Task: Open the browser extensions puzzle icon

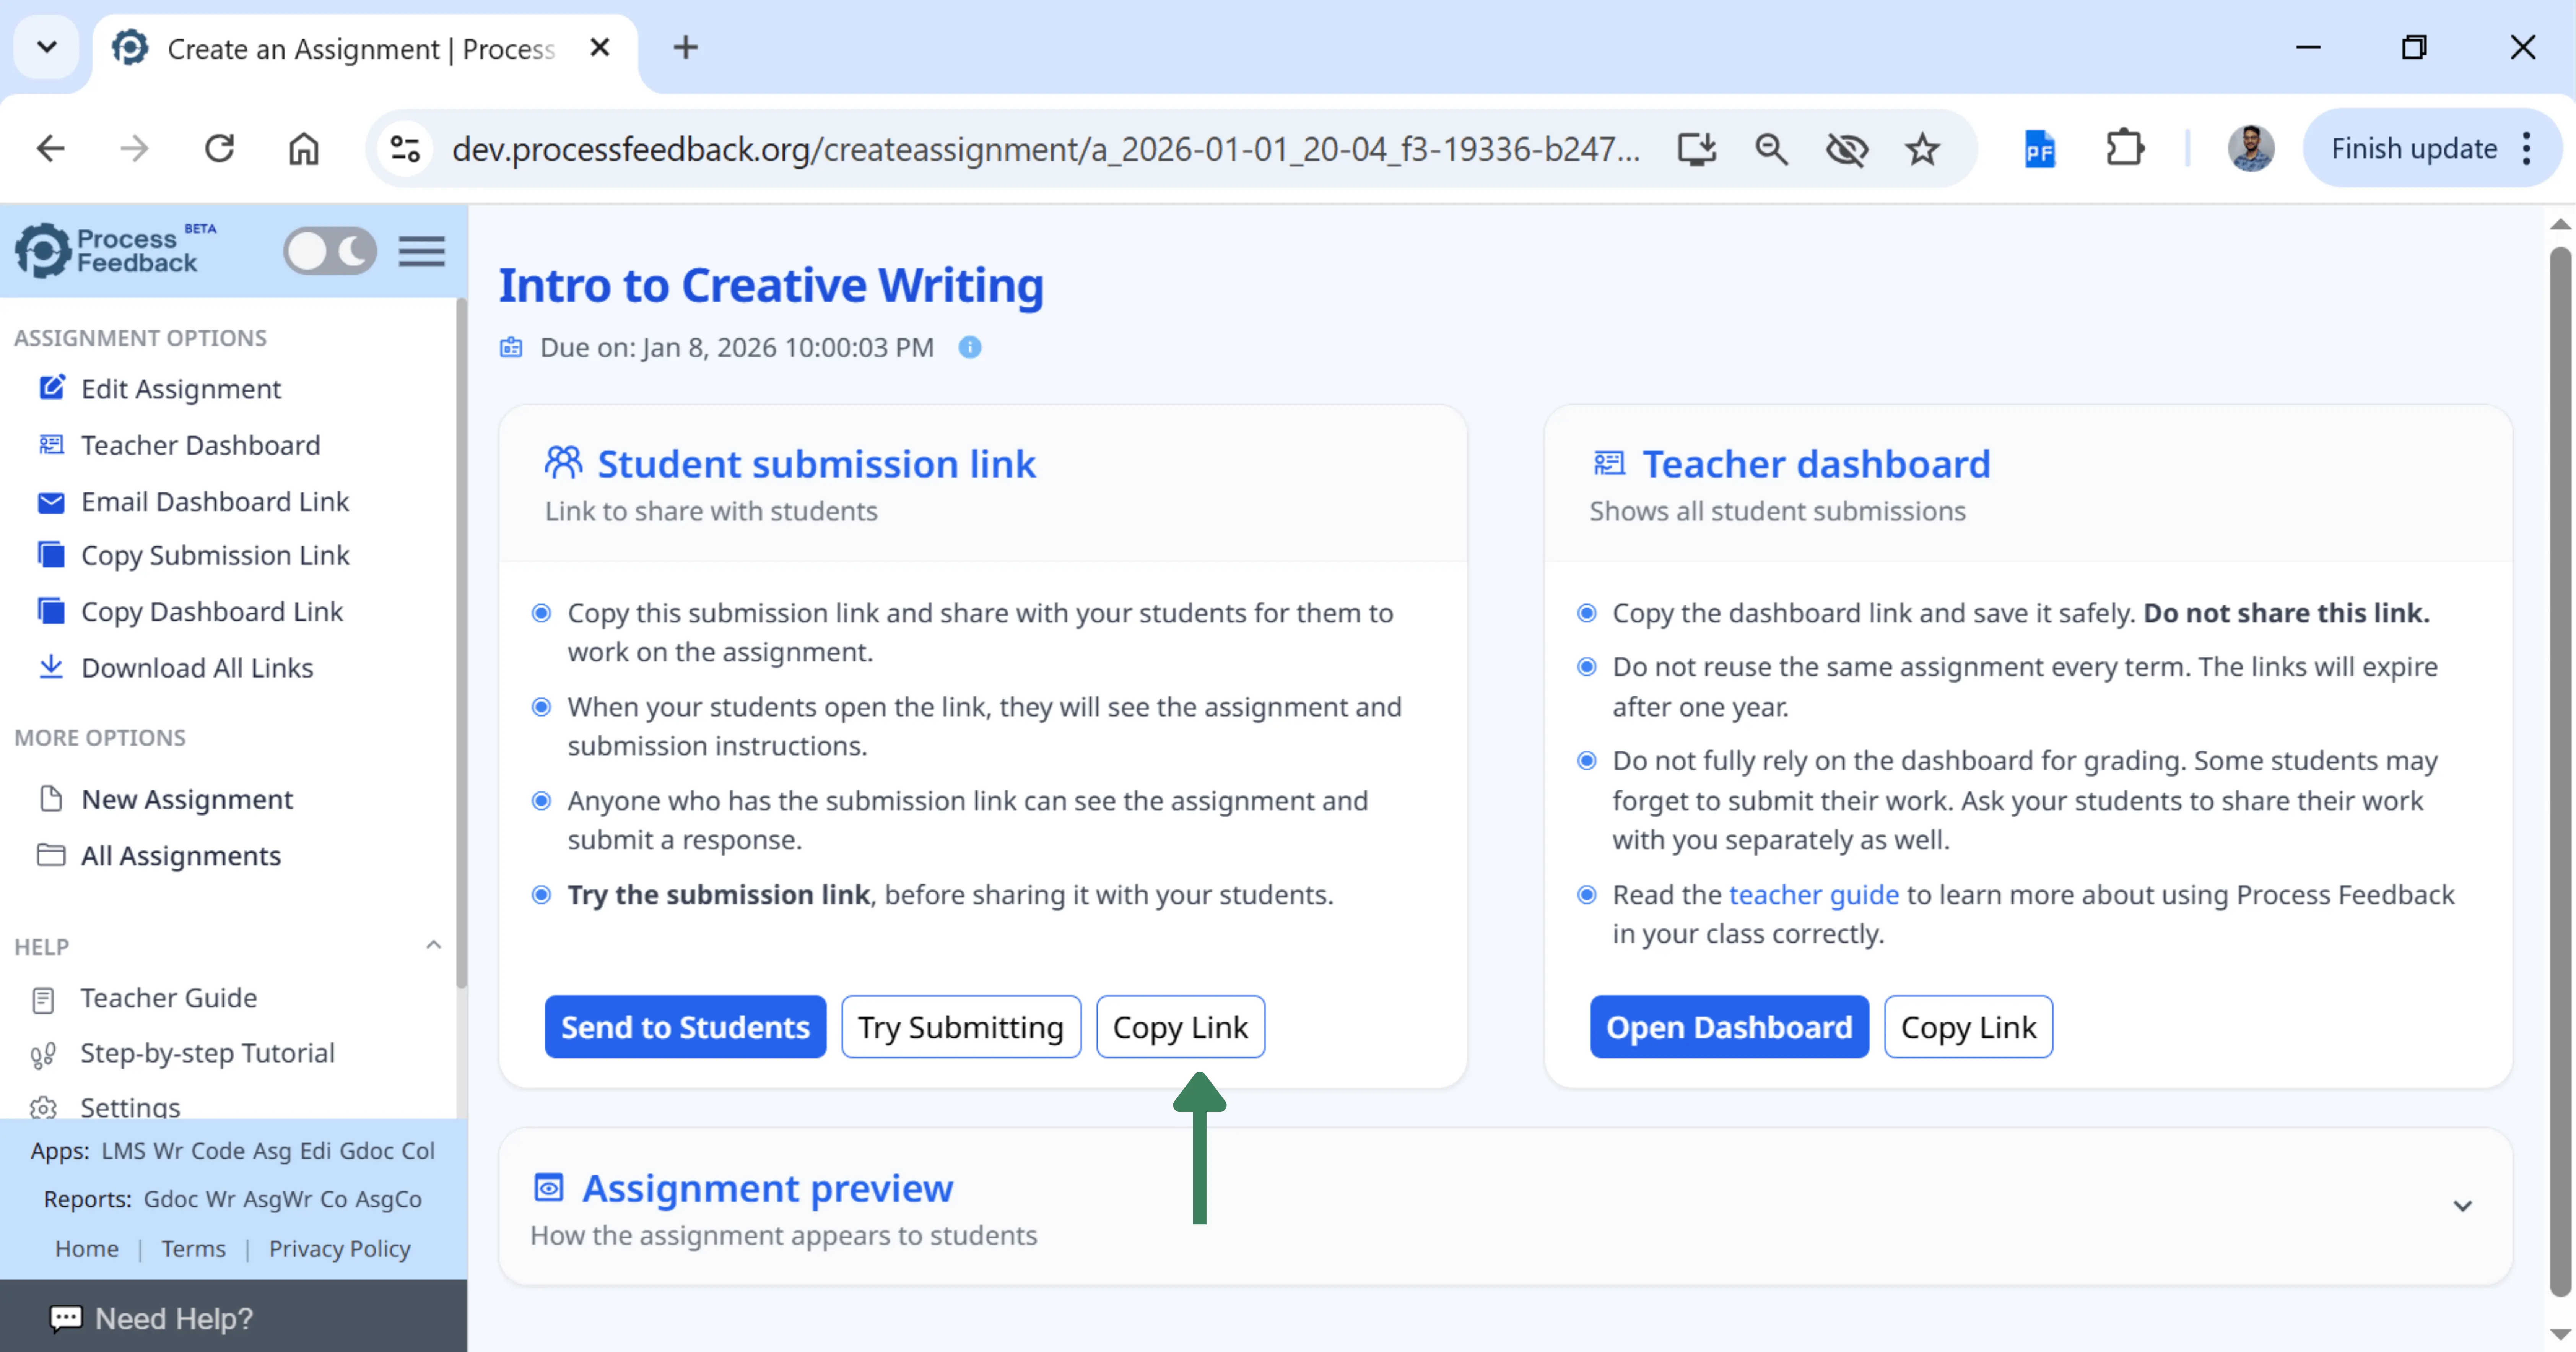Action: point(2124,149)
